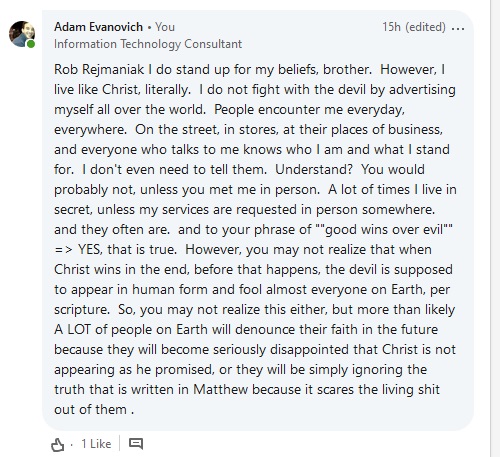Click the word Matthew in the comment
Screen dimensions: 500x457
pos(221,389)
